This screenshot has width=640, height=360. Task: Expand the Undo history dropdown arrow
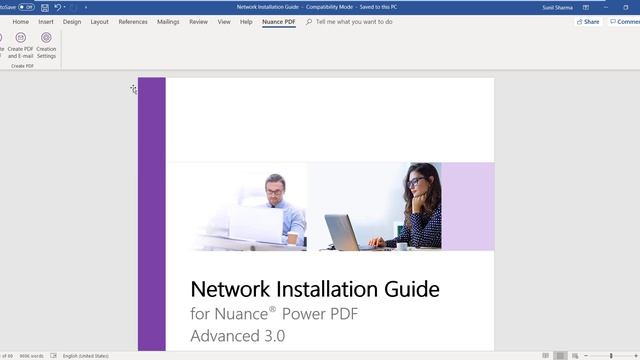pos(64,7)
